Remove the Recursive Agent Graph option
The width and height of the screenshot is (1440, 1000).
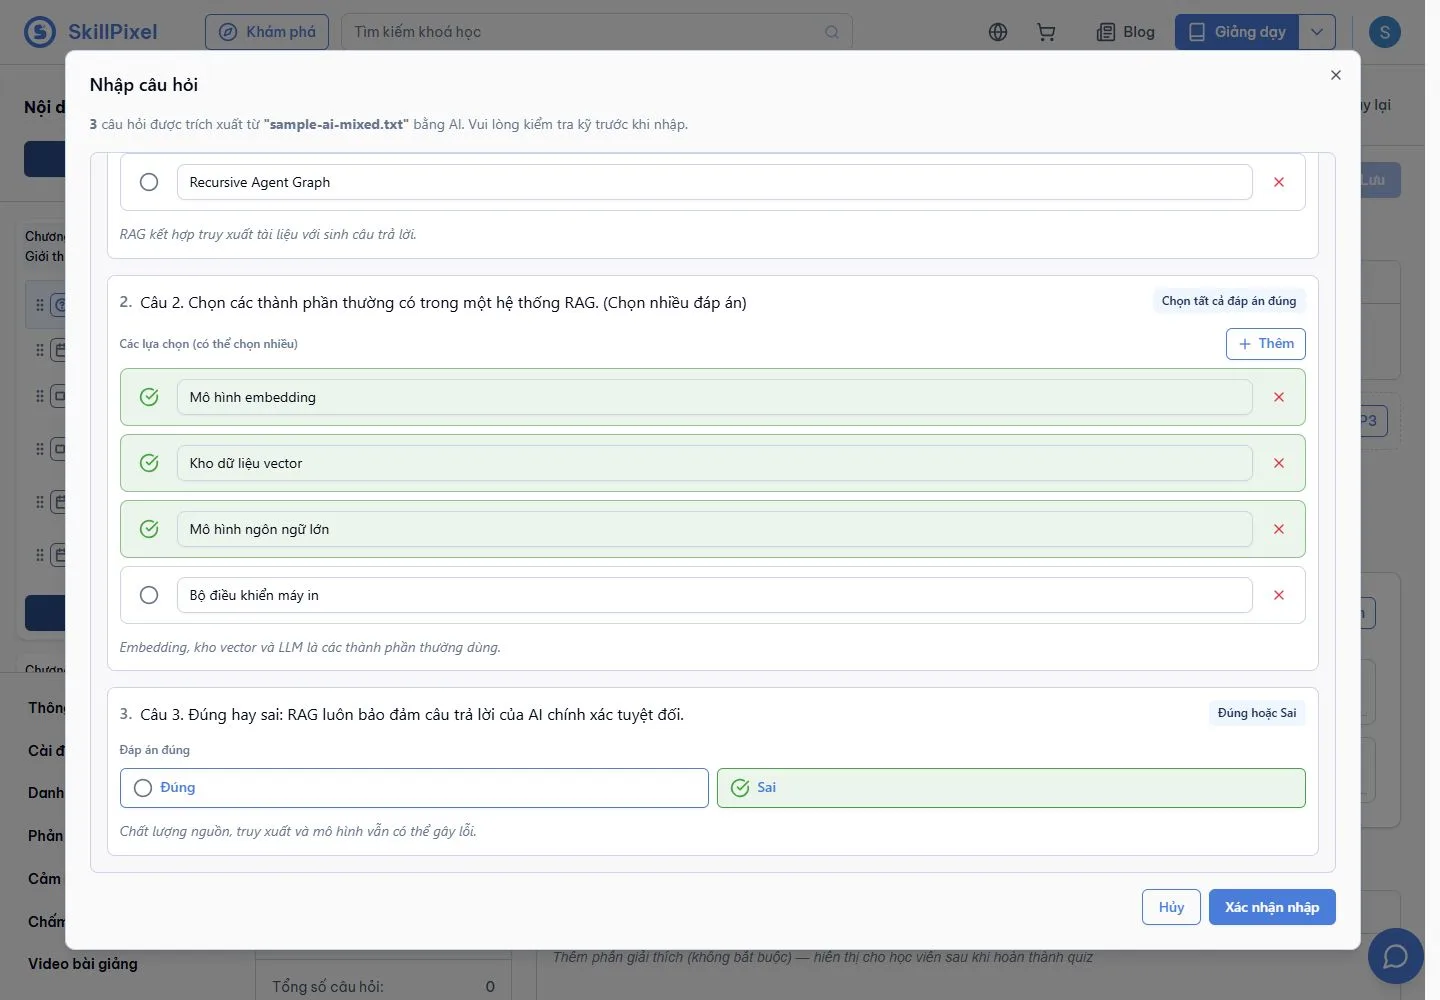pos(1278,182)
